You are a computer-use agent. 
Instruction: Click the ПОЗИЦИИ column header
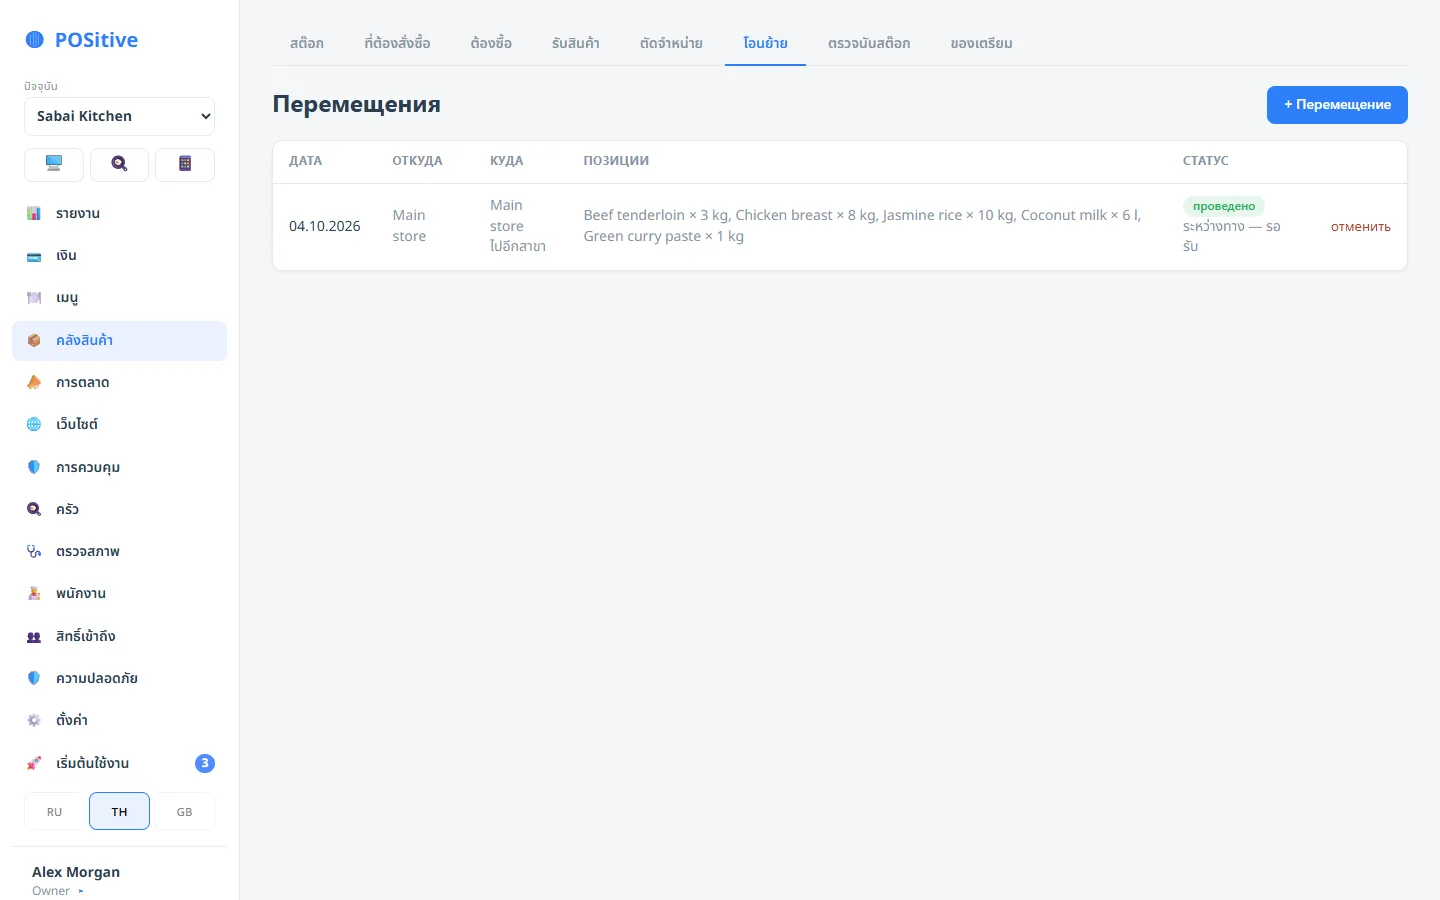[x=616, y=161]
